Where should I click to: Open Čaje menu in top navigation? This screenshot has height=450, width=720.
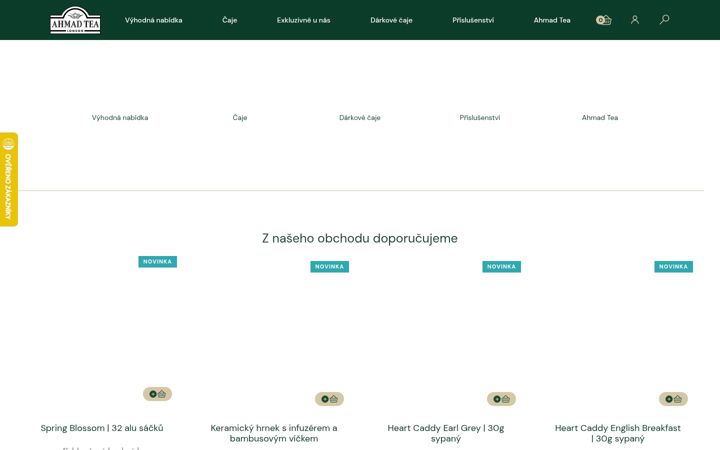pos(230,20)
